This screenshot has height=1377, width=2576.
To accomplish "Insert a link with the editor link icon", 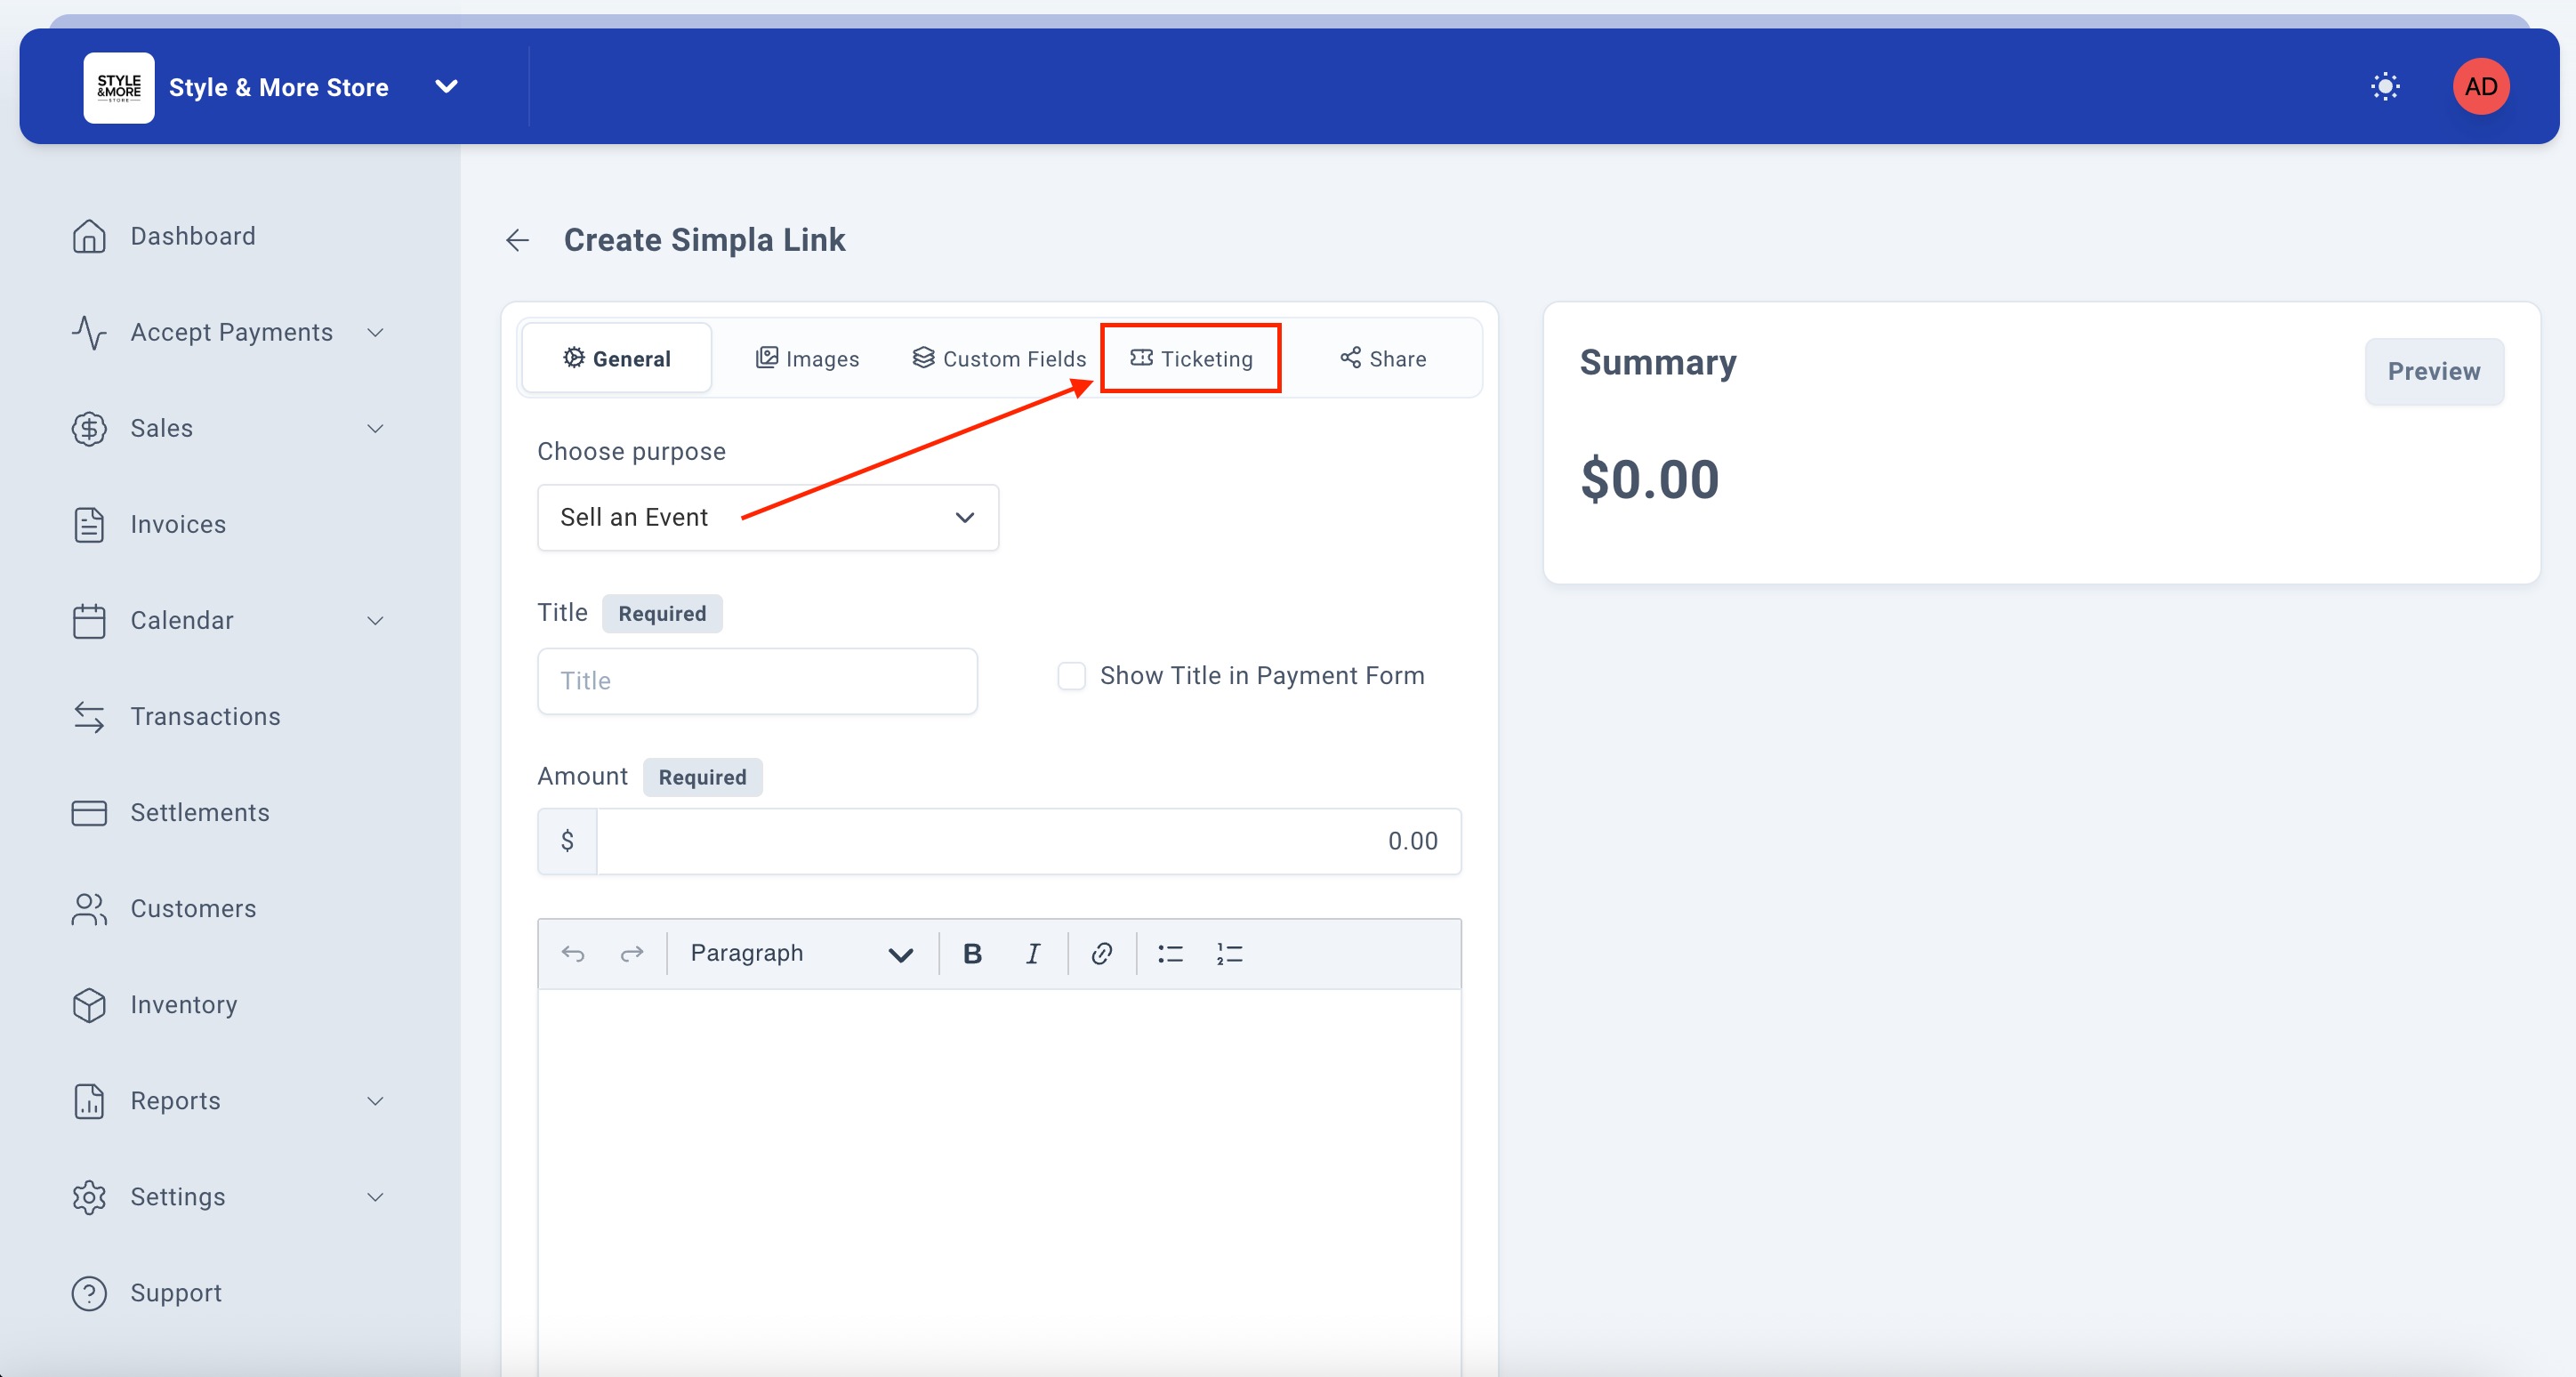I will point(1101,954).
